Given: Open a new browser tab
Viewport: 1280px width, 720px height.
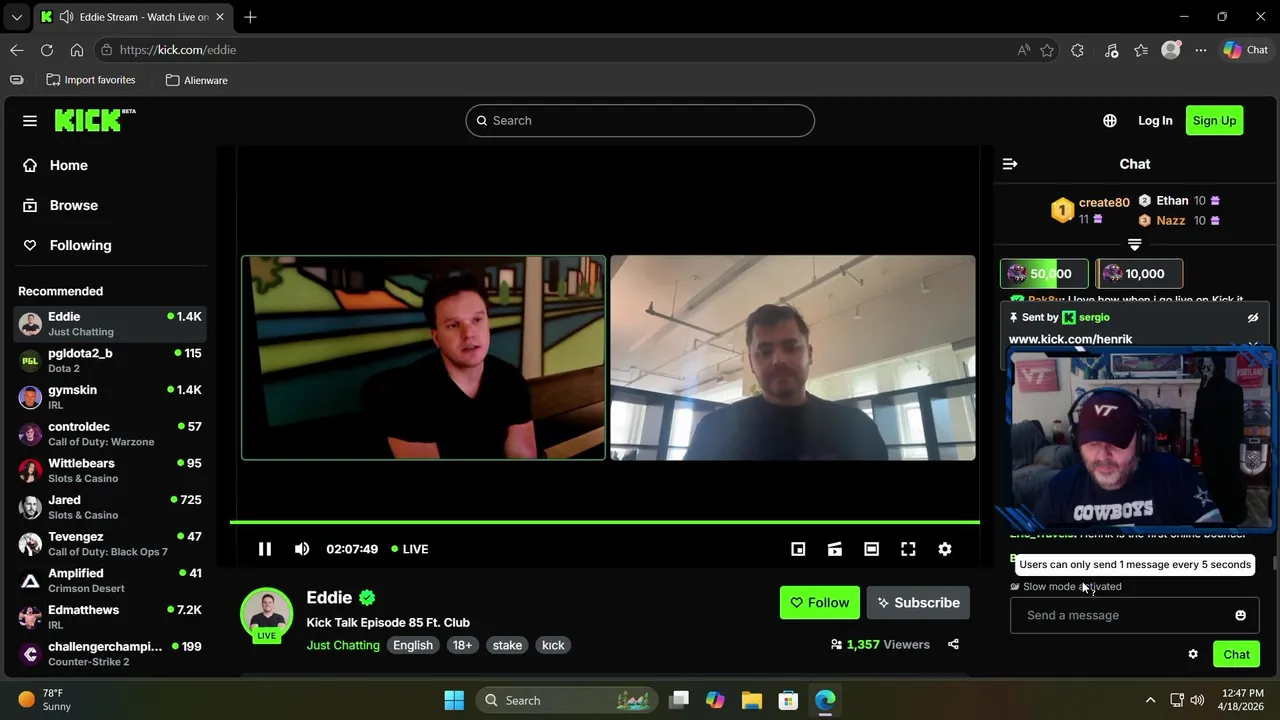Looking at the screenshot, I should (250, 17).
